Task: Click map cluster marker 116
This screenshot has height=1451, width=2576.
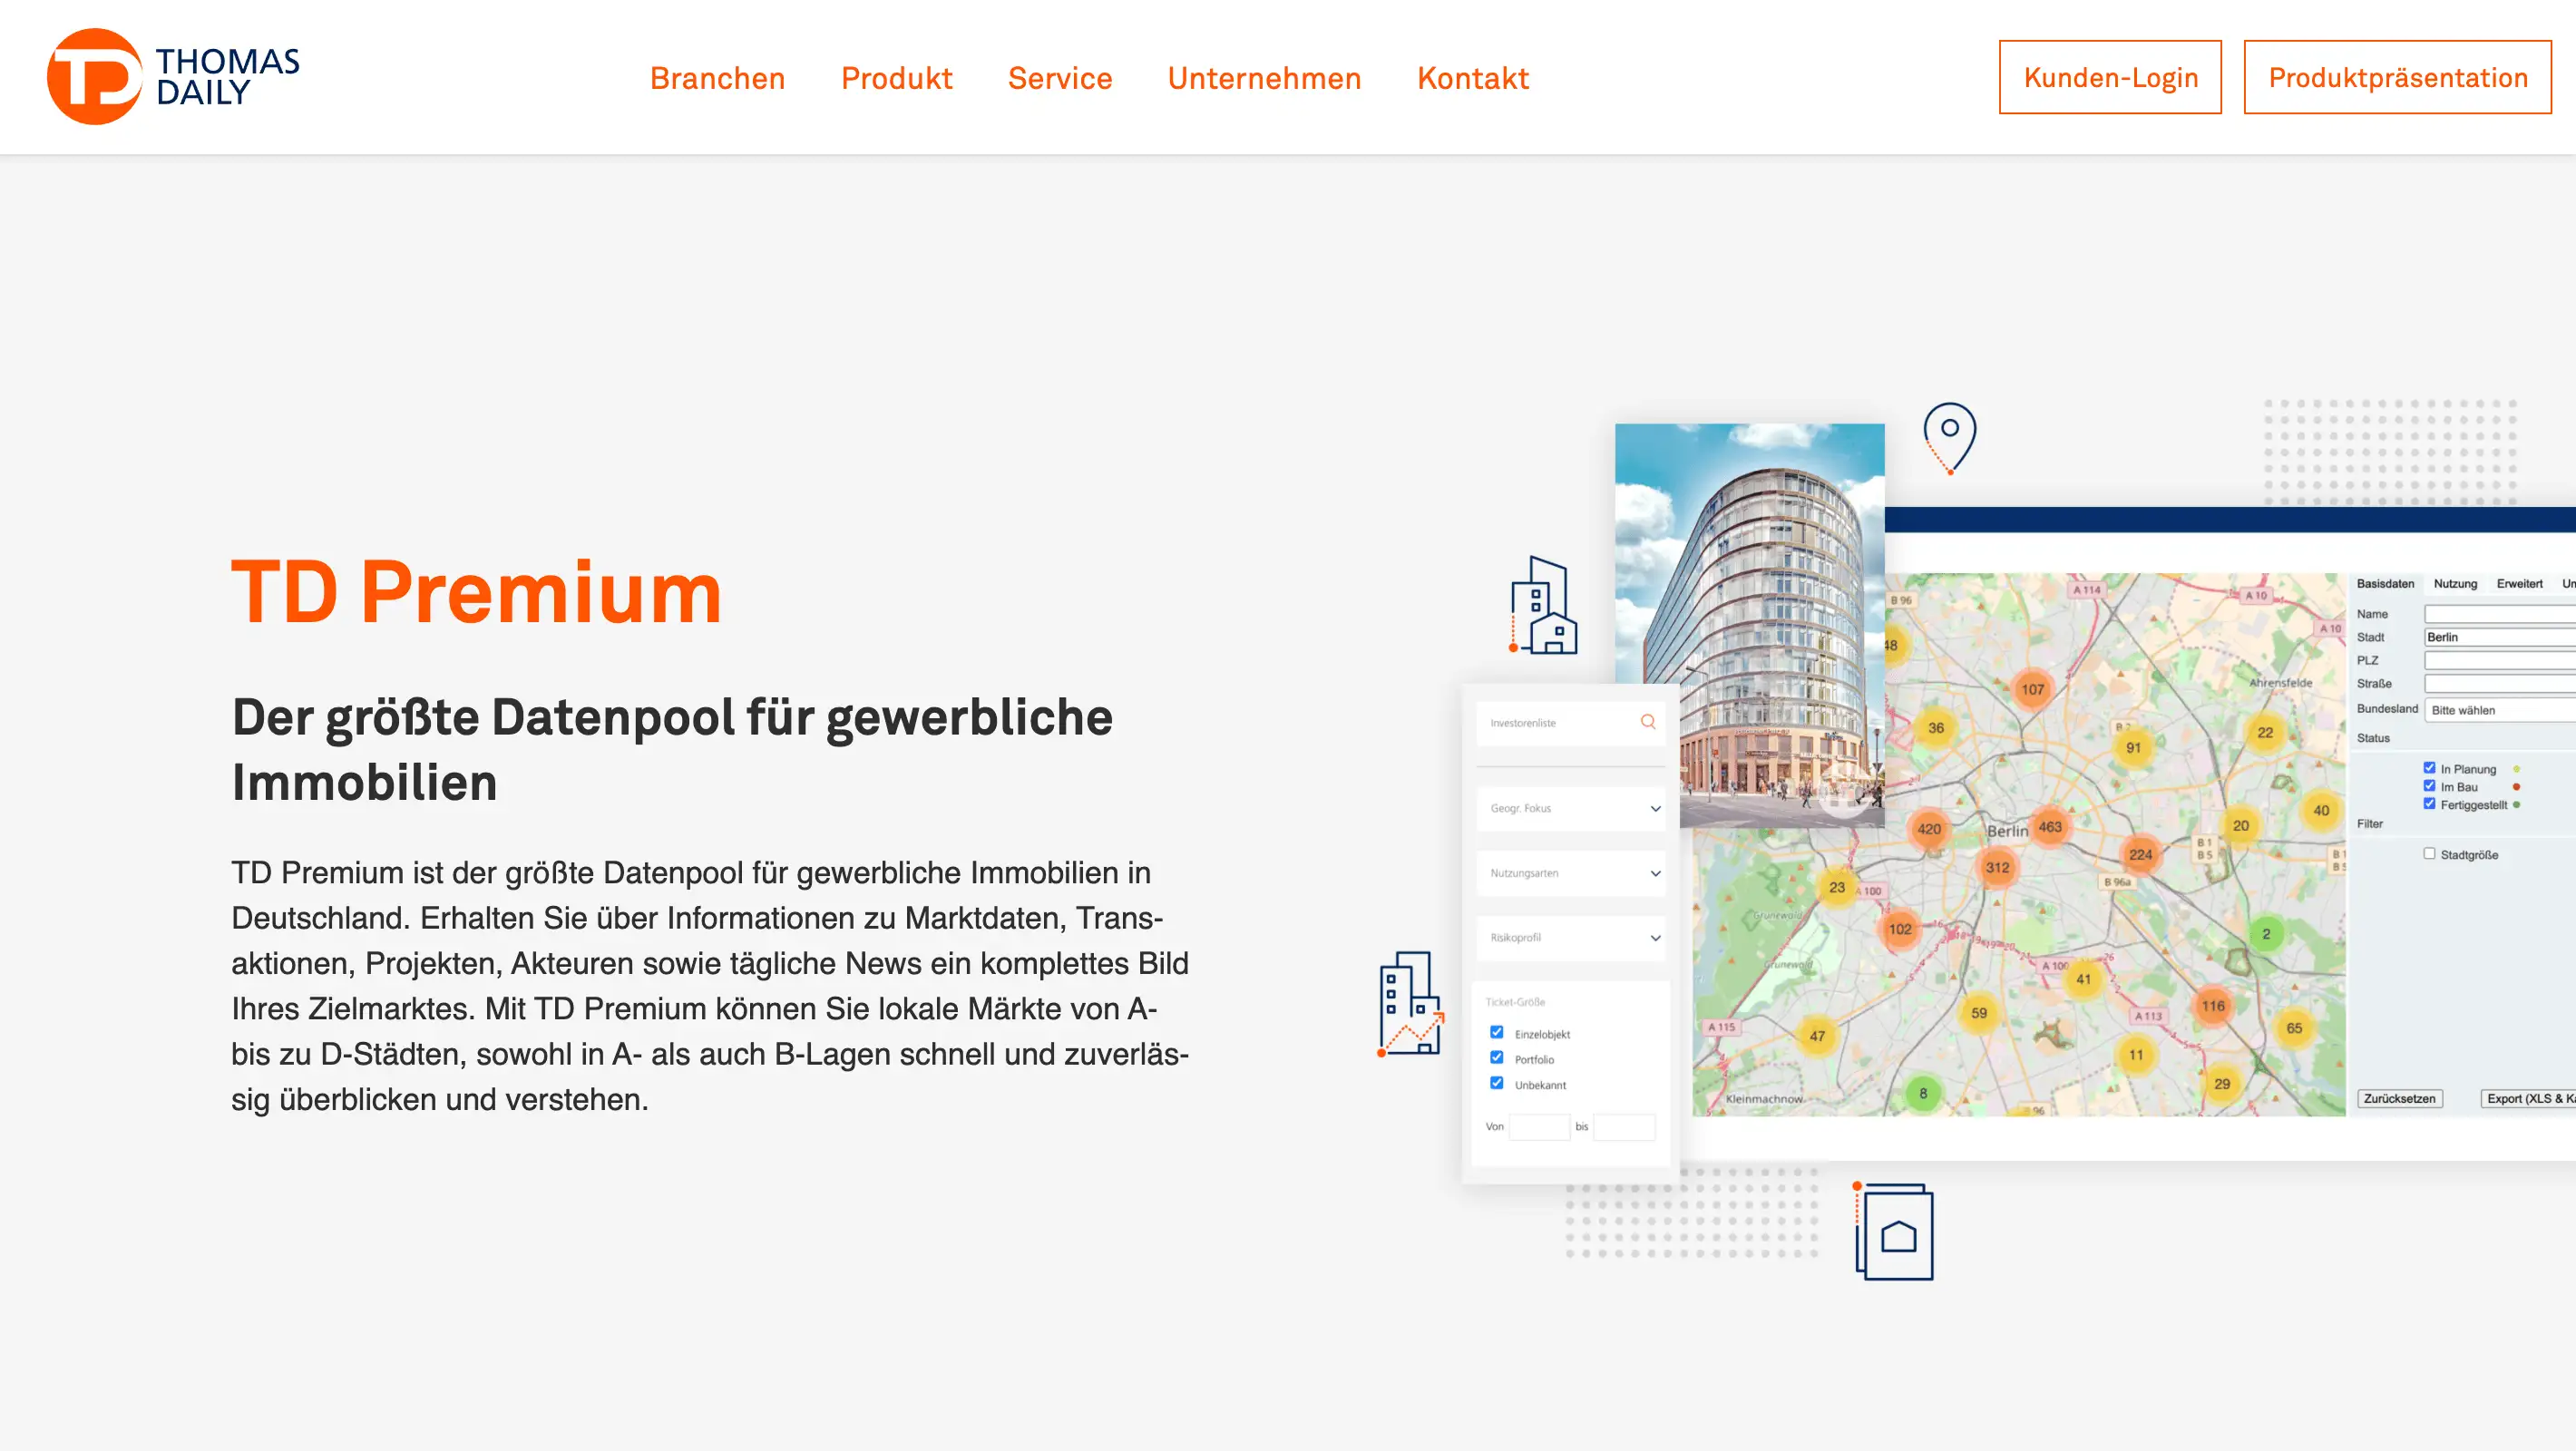Action: (x=2213, y=1006)
